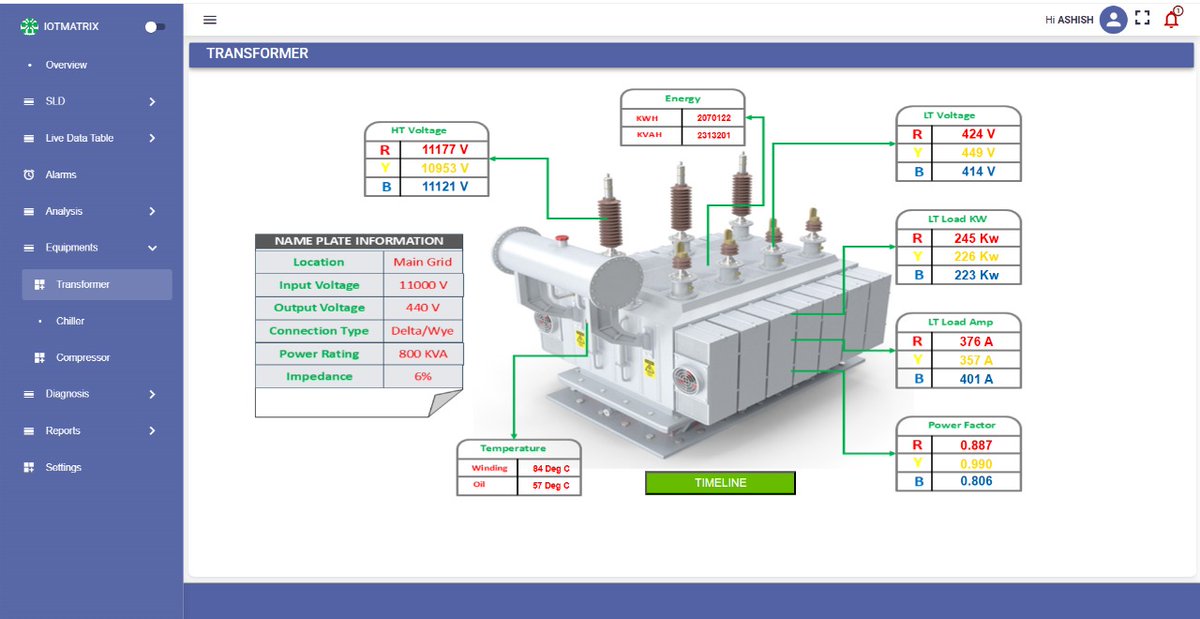Expand the Reports menu chevron
This screenshot has height=619, width=1200.
pos(152,430)
